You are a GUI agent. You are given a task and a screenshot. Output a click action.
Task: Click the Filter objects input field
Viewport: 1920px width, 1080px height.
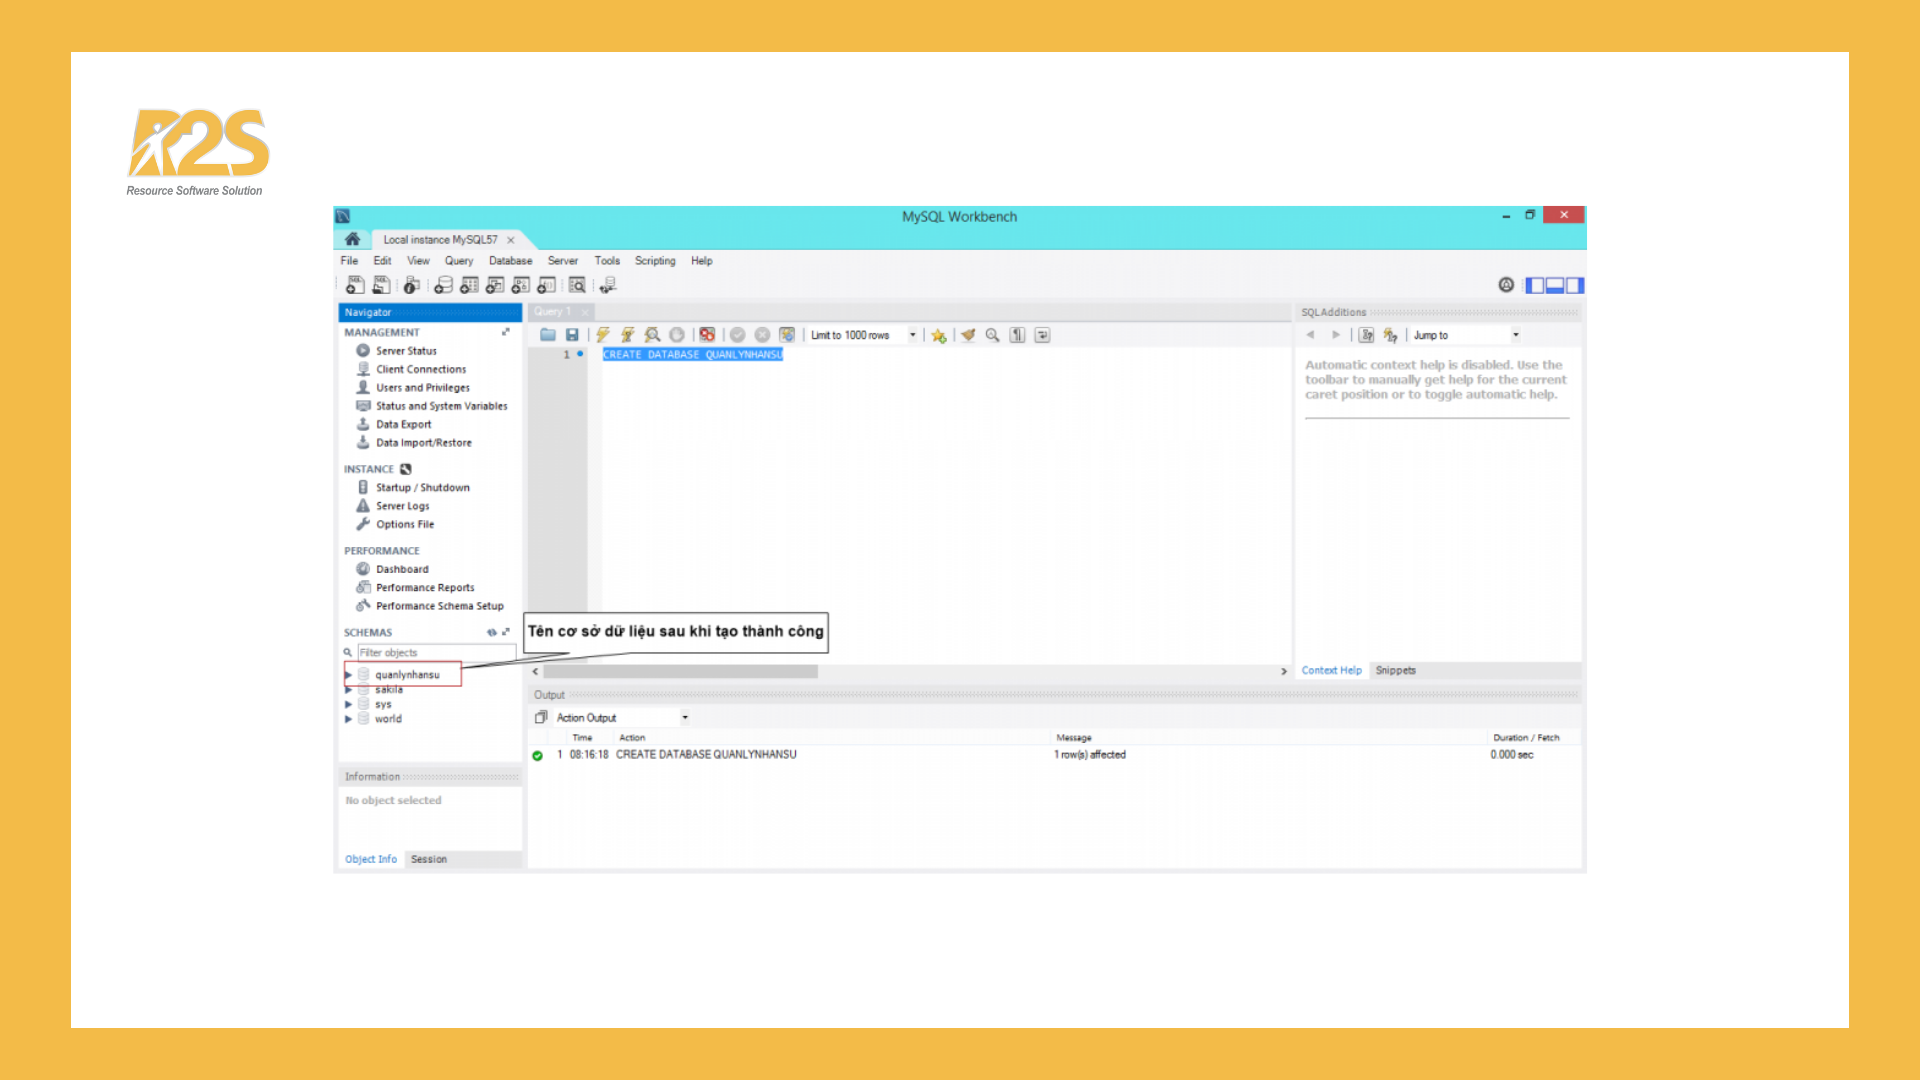[x=435, y=652]
